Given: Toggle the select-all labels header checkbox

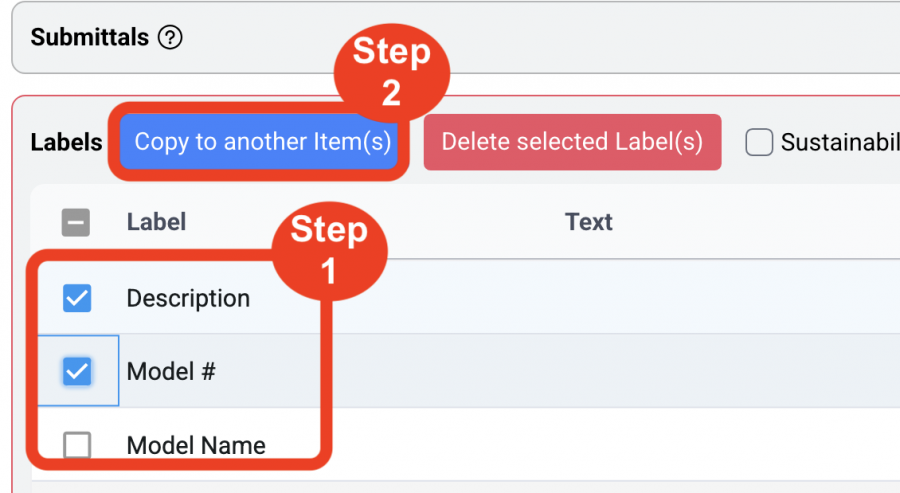Looking at the screenshot, I should point(76,223).
